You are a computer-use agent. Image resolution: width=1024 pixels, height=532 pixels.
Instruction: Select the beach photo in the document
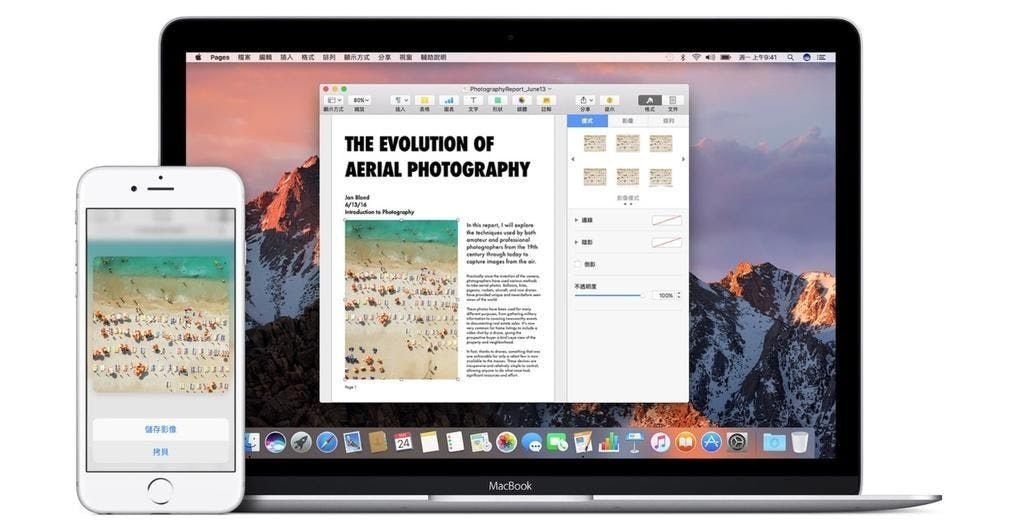click(402, 300)
